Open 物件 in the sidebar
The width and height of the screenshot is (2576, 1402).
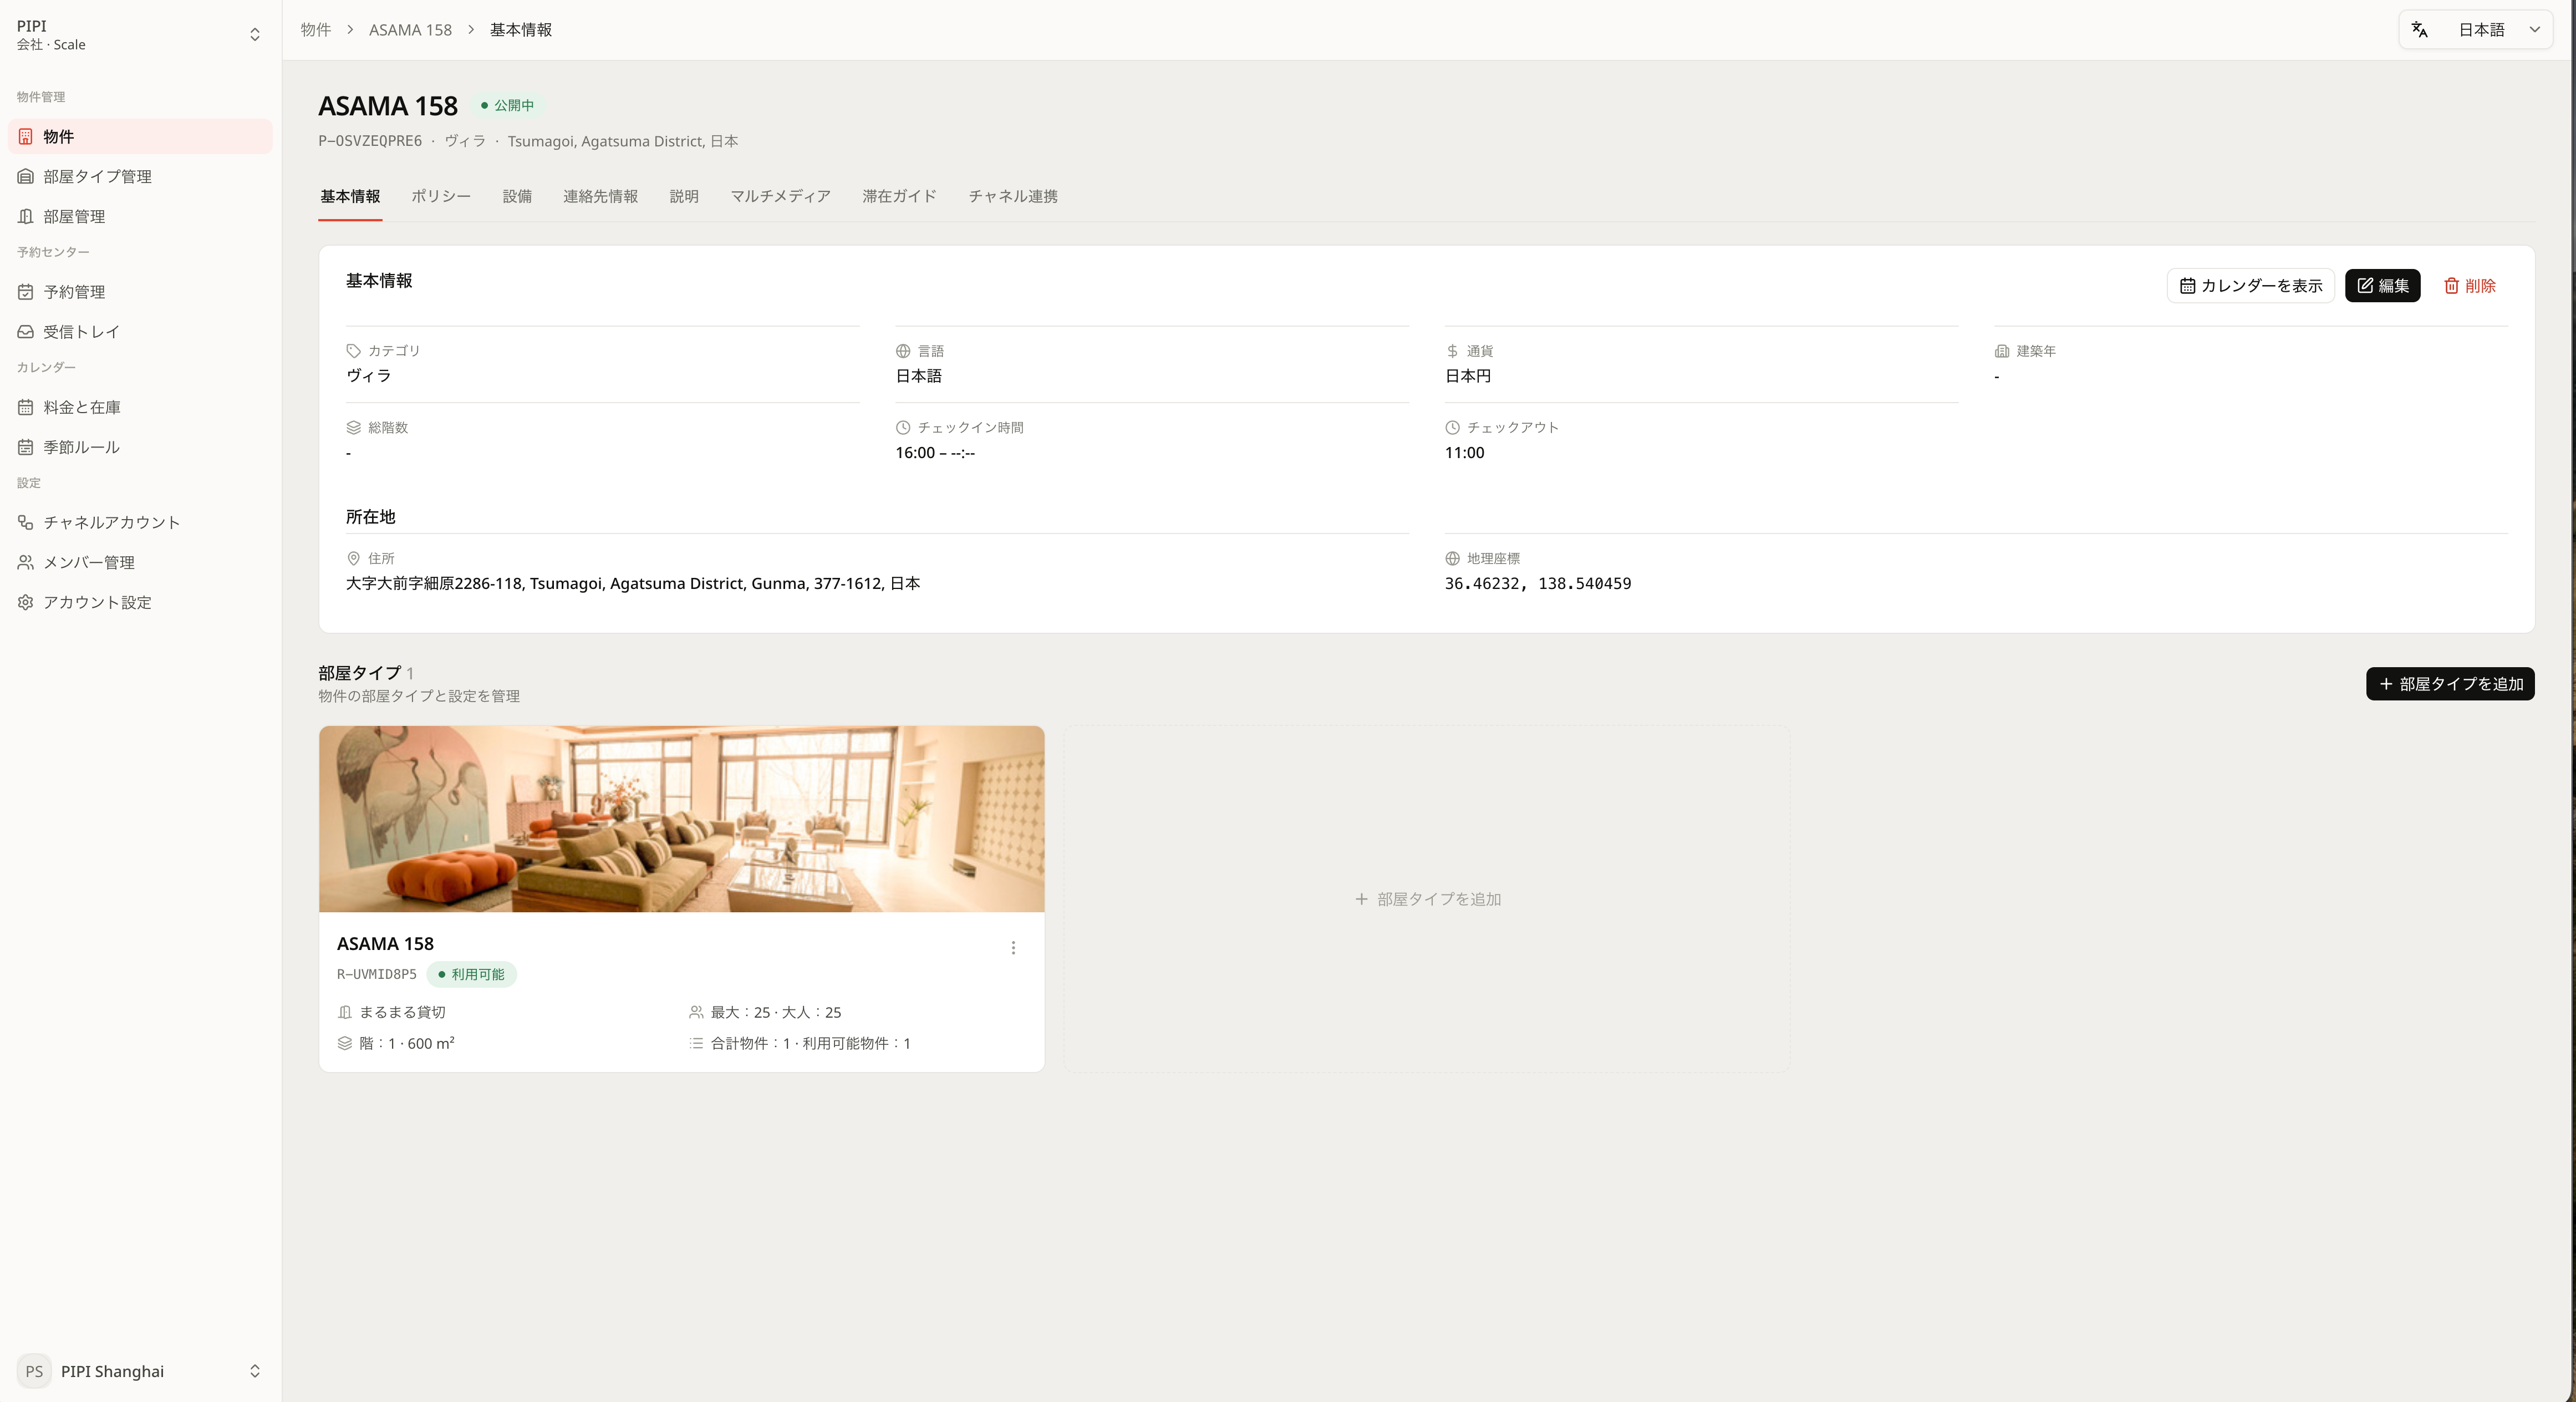pyautogui.click(x=140, y=136)
